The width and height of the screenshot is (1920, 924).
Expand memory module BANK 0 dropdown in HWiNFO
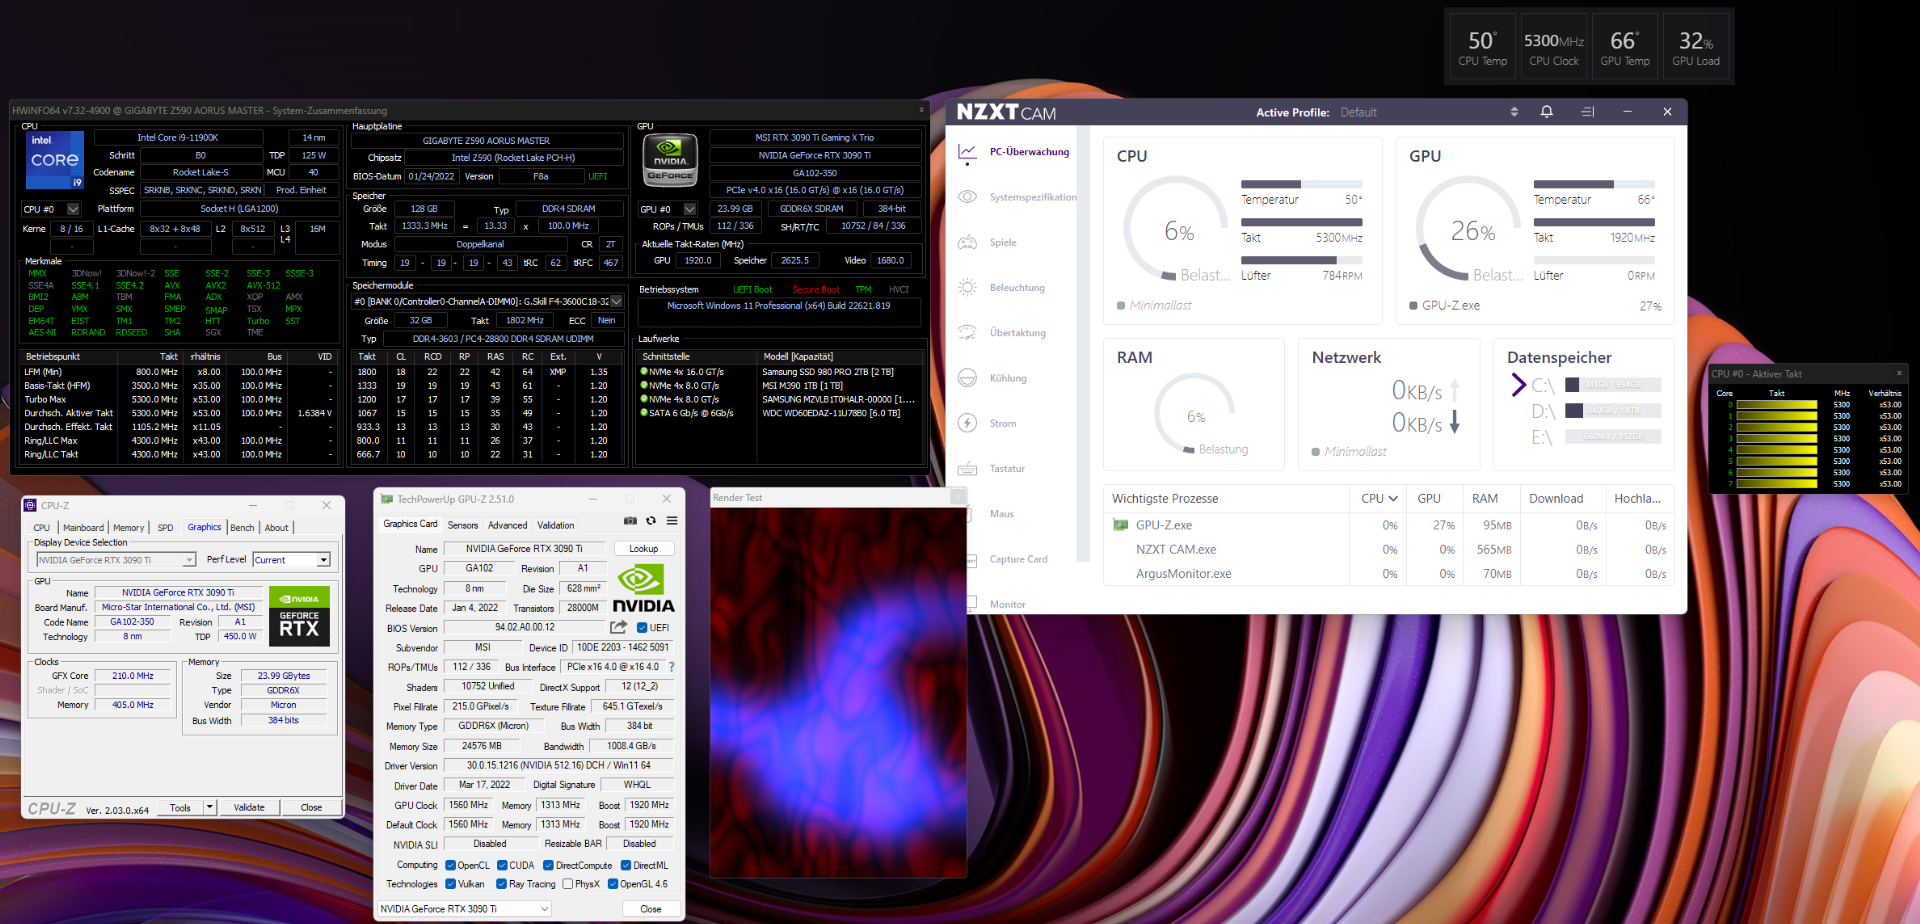(x=616, y=301)
